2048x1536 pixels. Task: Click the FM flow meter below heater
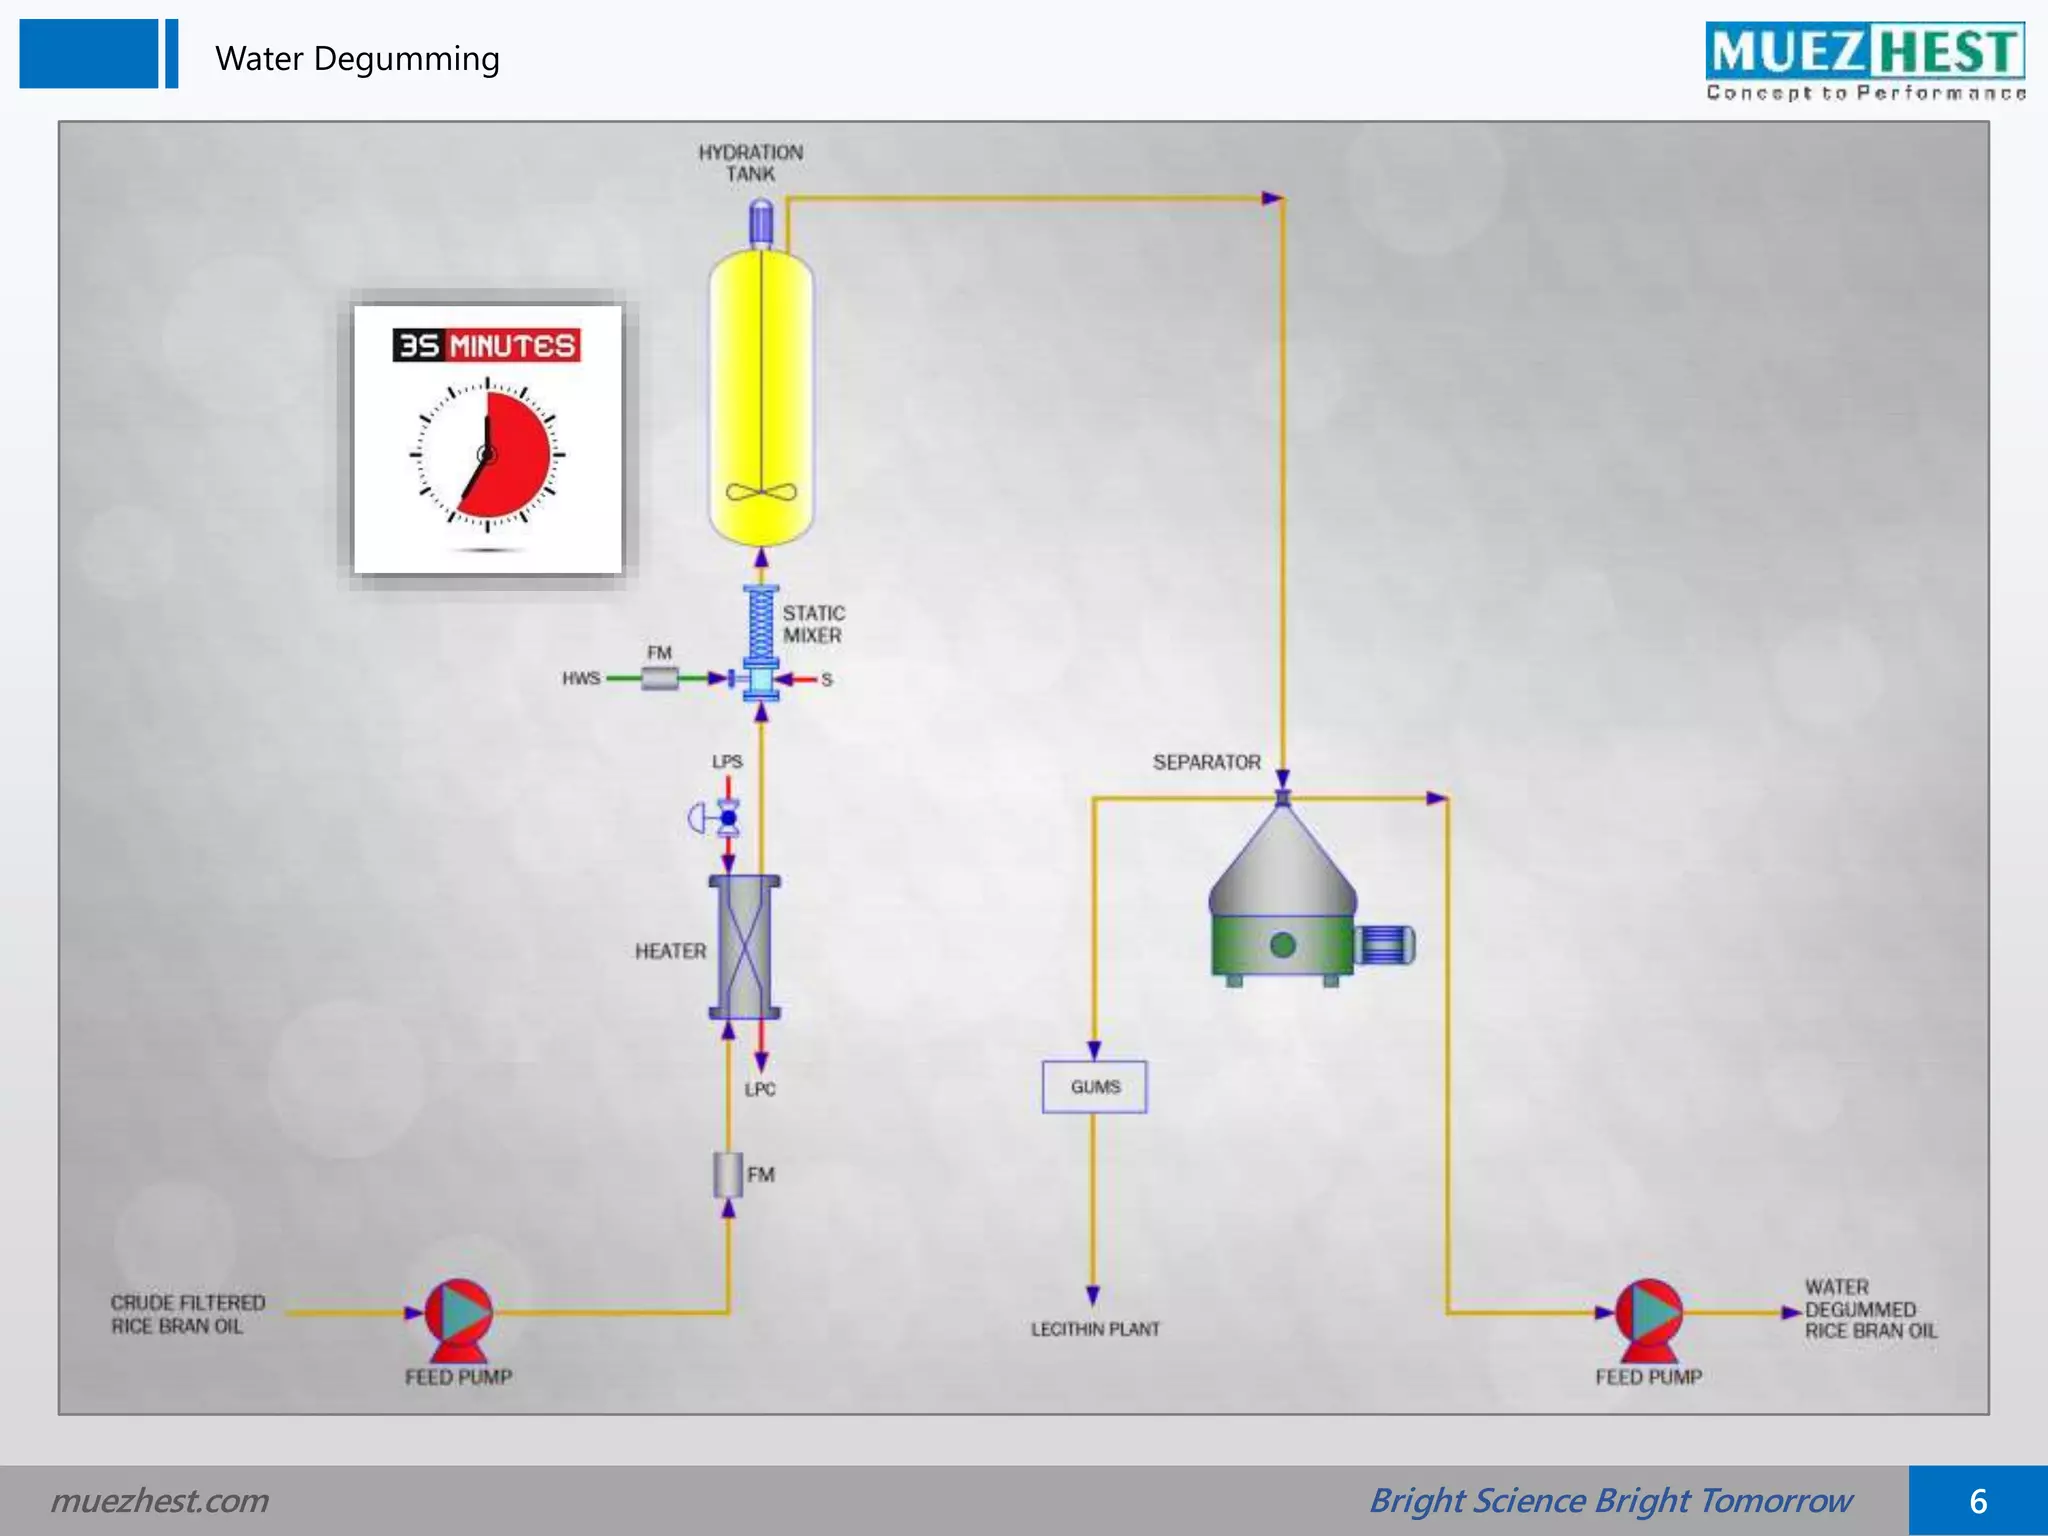pos(728,1175)
